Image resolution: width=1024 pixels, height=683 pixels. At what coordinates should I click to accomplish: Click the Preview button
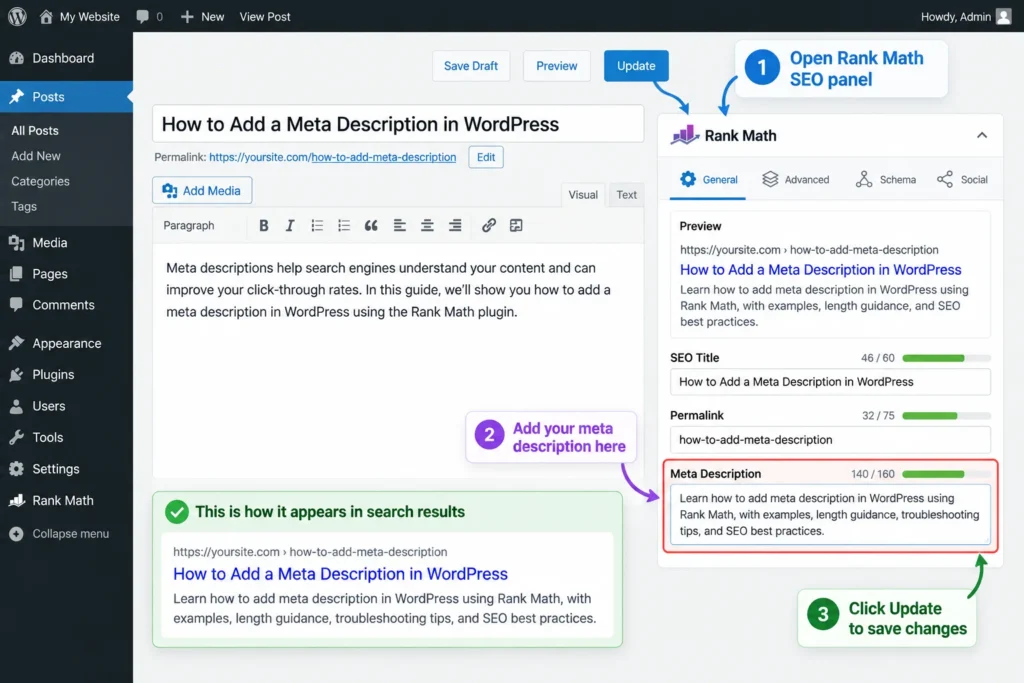[x=556, y=66]
